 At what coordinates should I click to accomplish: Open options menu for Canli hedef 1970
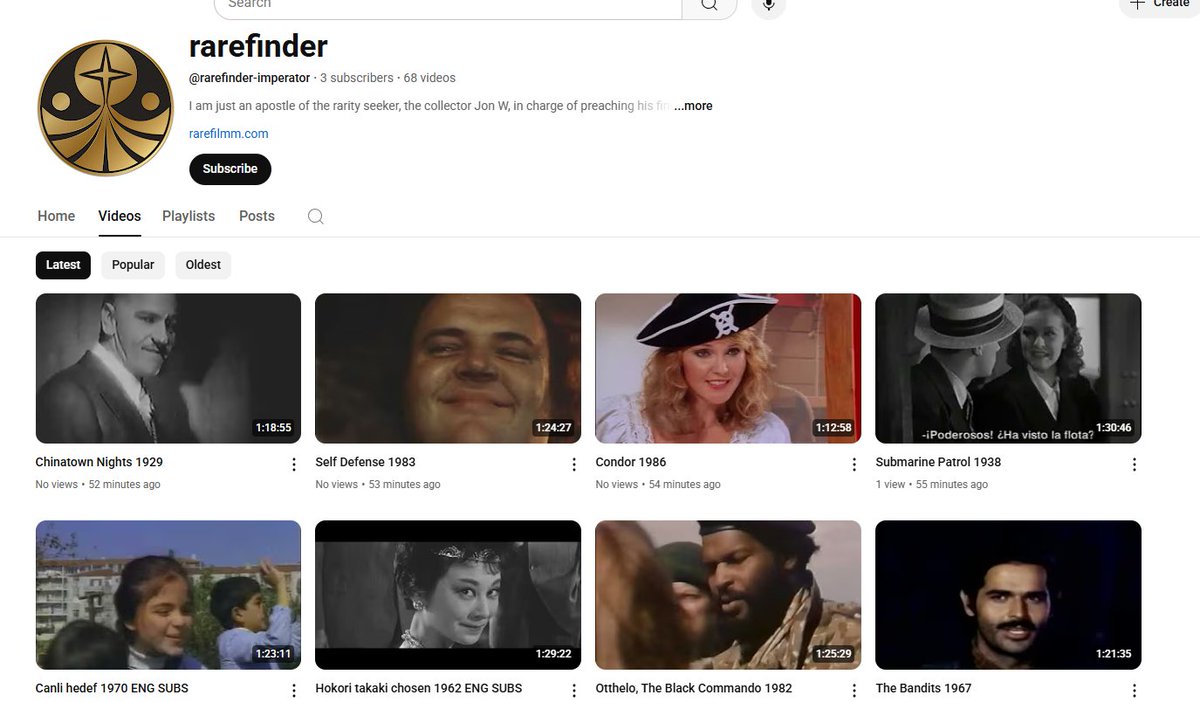294,690
